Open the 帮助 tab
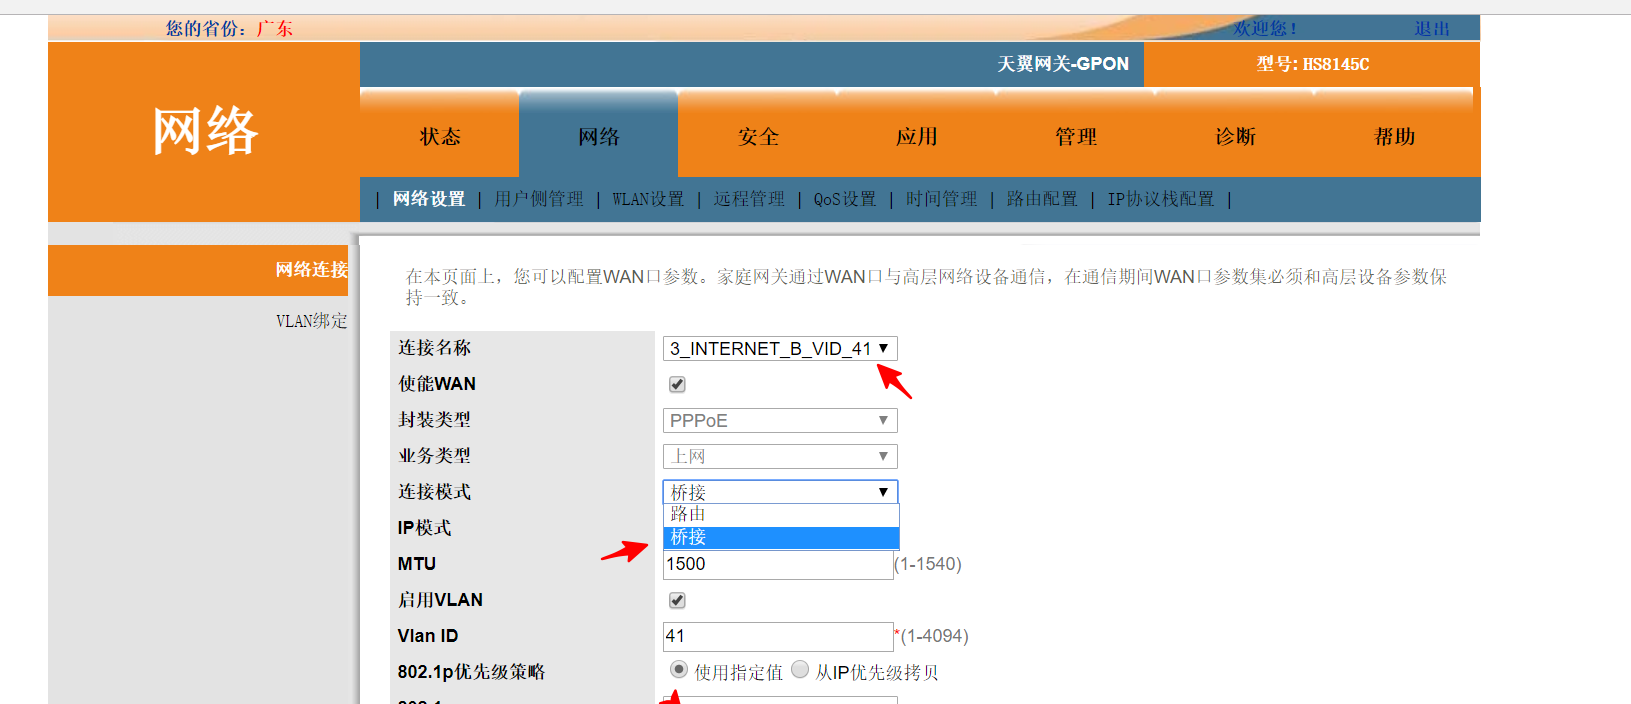1631x704 pixels. click(x=1394, y=137)
